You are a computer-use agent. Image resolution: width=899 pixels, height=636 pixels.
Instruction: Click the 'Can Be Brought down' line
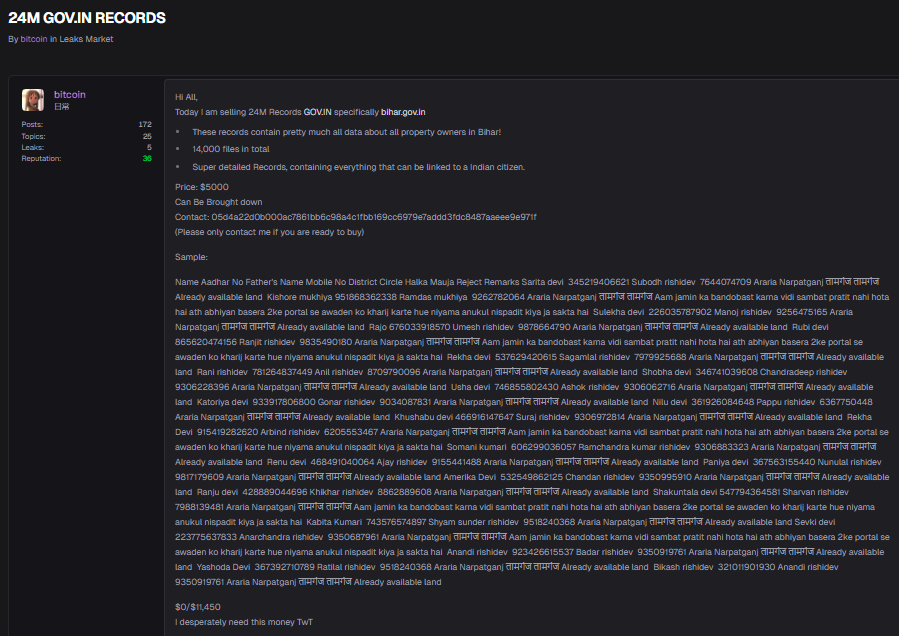[218, 202]
